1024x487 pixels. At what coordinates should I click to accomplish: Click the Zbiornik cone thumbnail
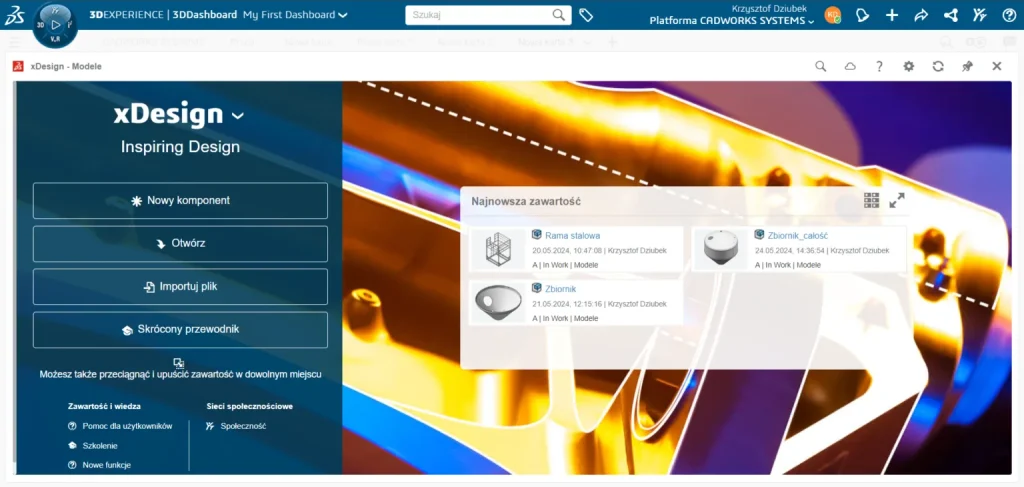click(498, 302)
